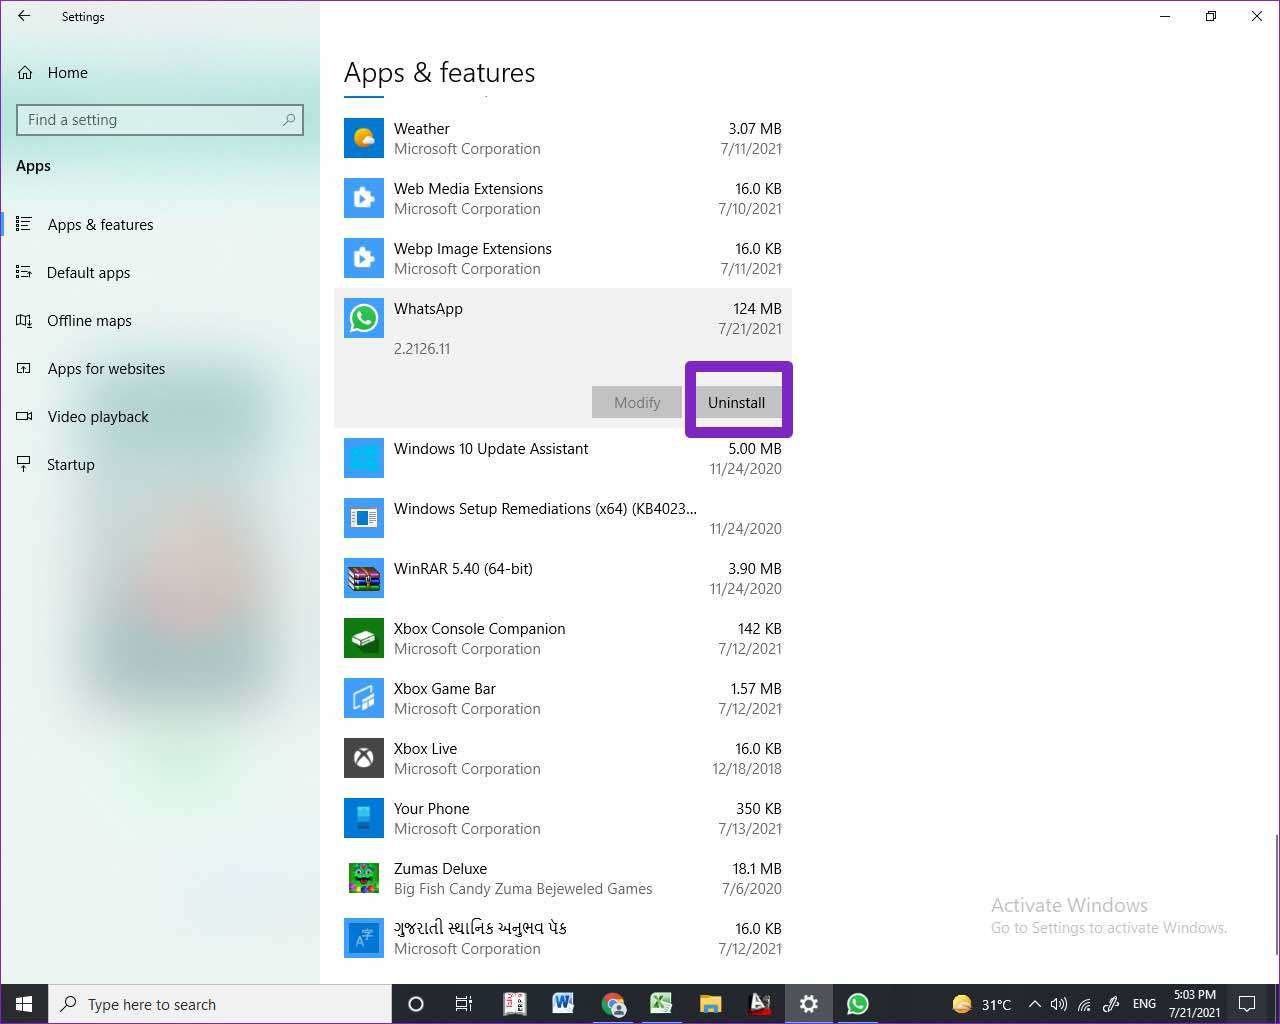Open Cortana from the taskbar circle
Image resolution: width=1280 pixels, height=1024 pixels.
(416, 1004)
